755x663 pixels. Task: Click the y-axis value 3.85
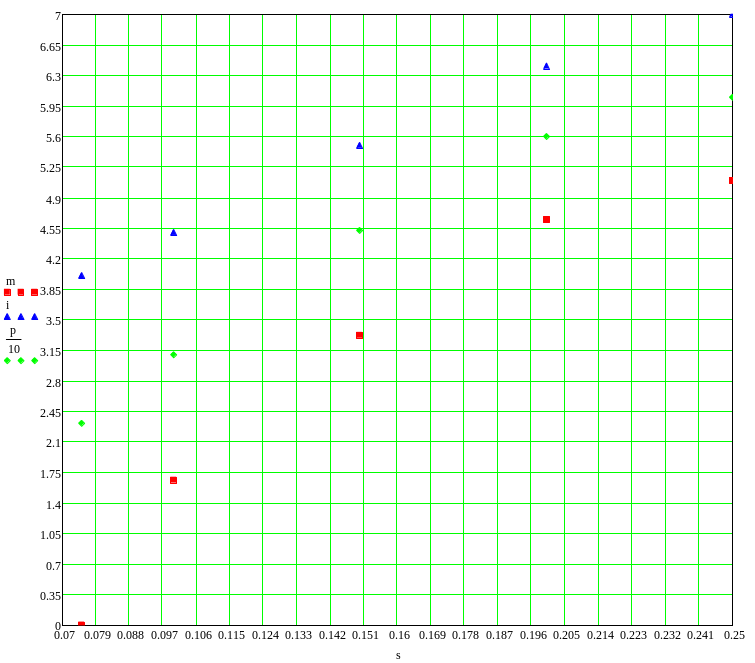coord(51,291)
